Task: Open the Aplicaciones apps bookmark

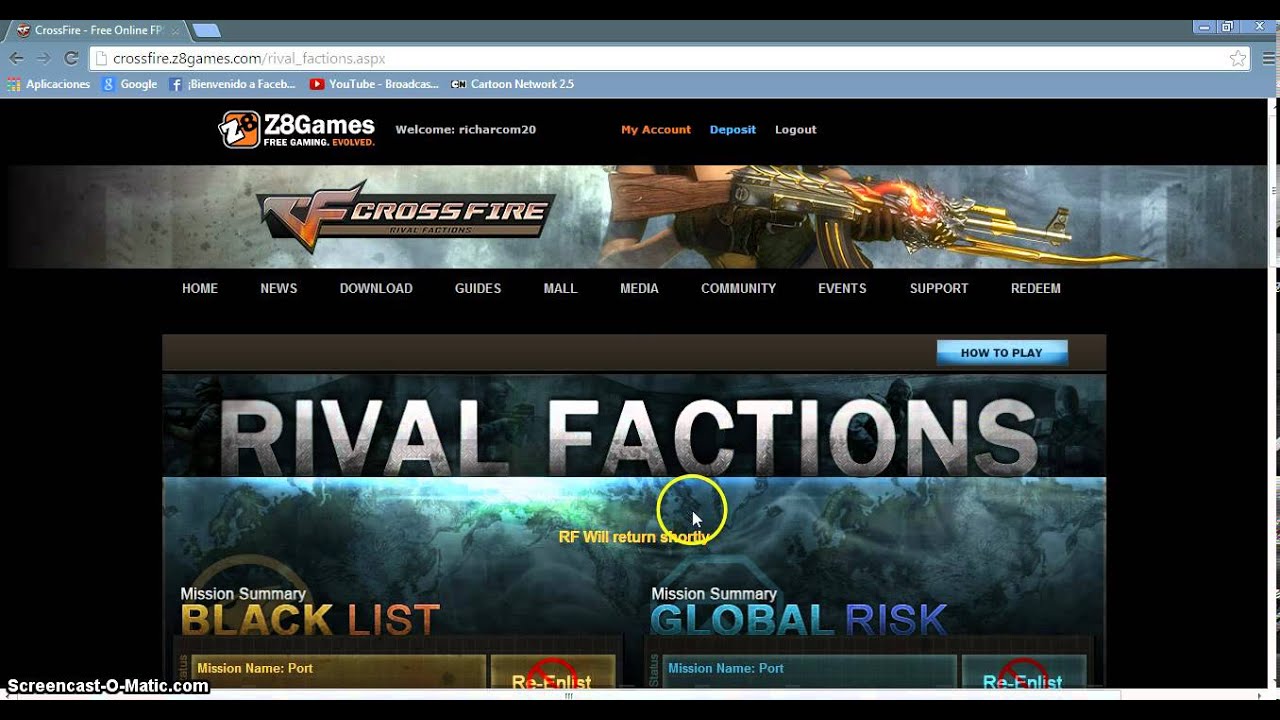Action: 48,84
